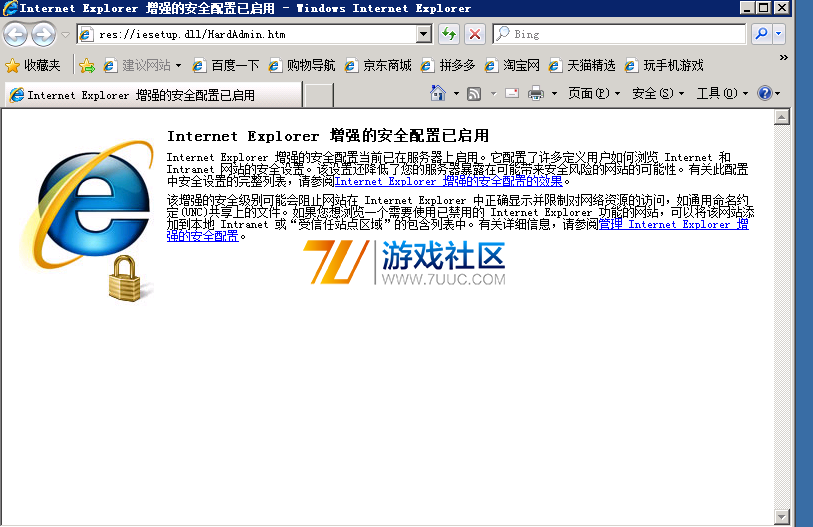Viewport: 813px width, 527px height.
Task: Click inside the Bing search box
Action: [620, 34]
